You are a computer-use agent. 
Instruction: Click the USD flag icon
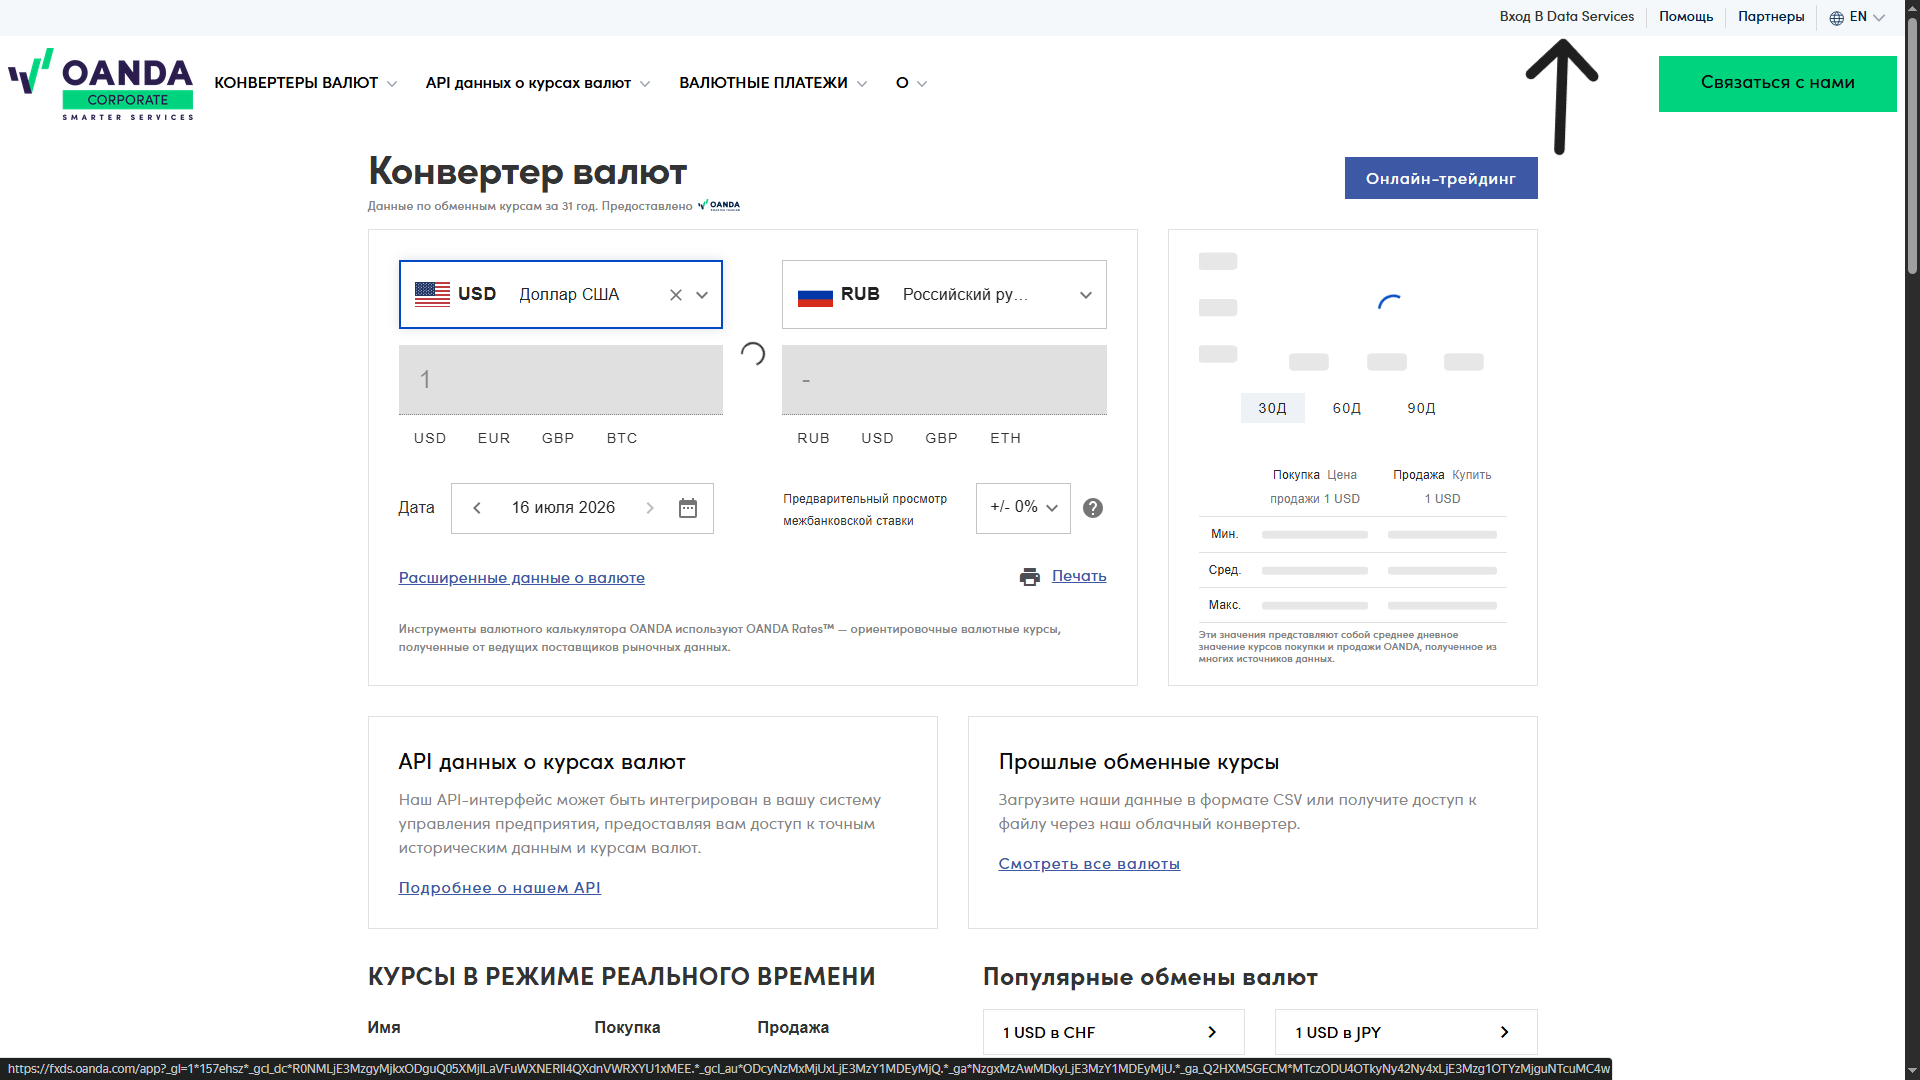tap(432, 294)
